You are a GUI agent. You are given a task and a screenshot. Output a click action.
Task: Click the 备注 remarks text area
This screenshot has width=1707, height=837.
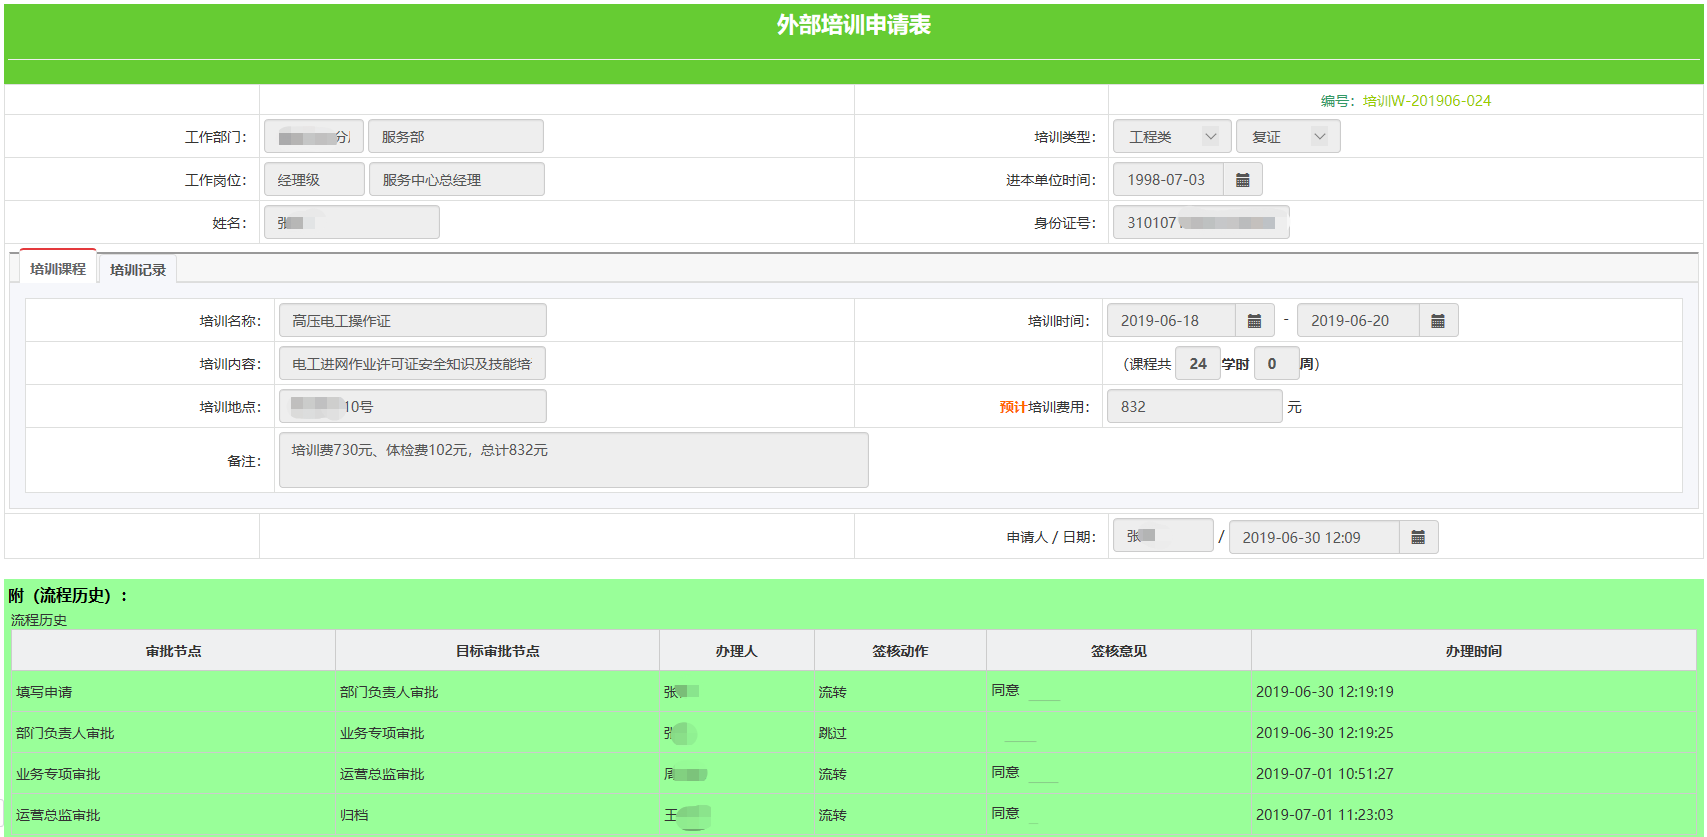(x=573, y=461)
